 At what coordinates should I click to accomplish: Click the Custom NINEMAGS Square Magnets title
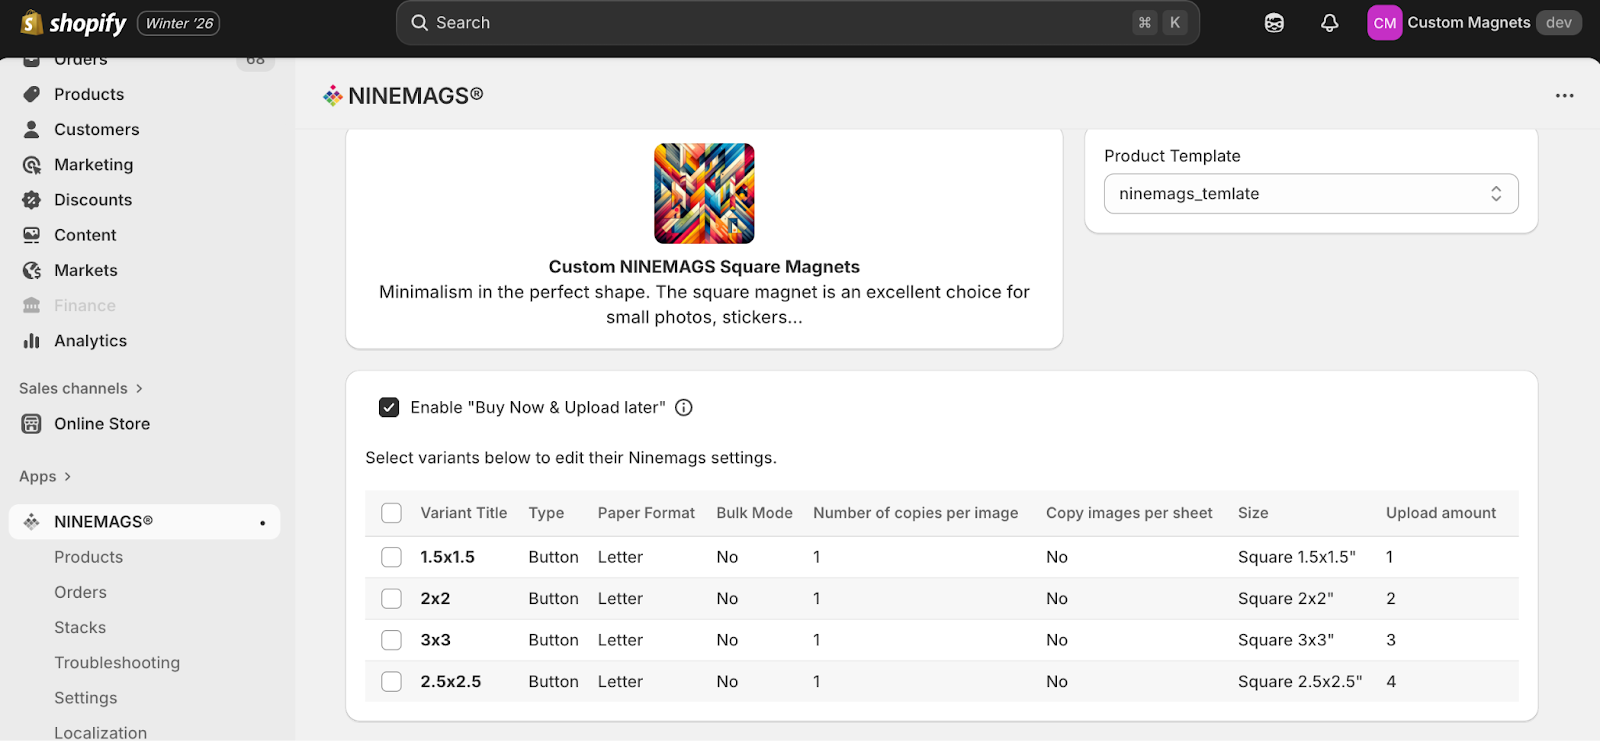704,267
